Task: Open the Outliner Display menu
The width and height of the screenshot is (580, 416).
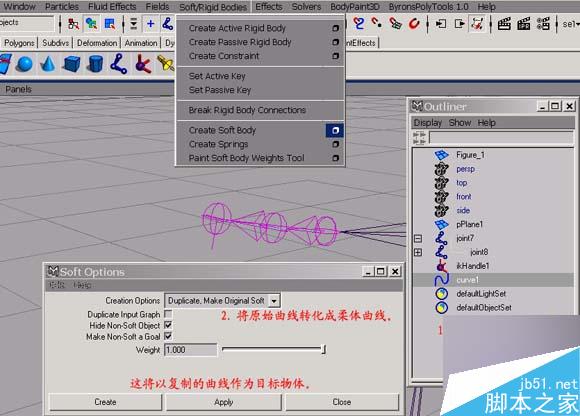Action: pyautogui.click(x=428, y=123)
